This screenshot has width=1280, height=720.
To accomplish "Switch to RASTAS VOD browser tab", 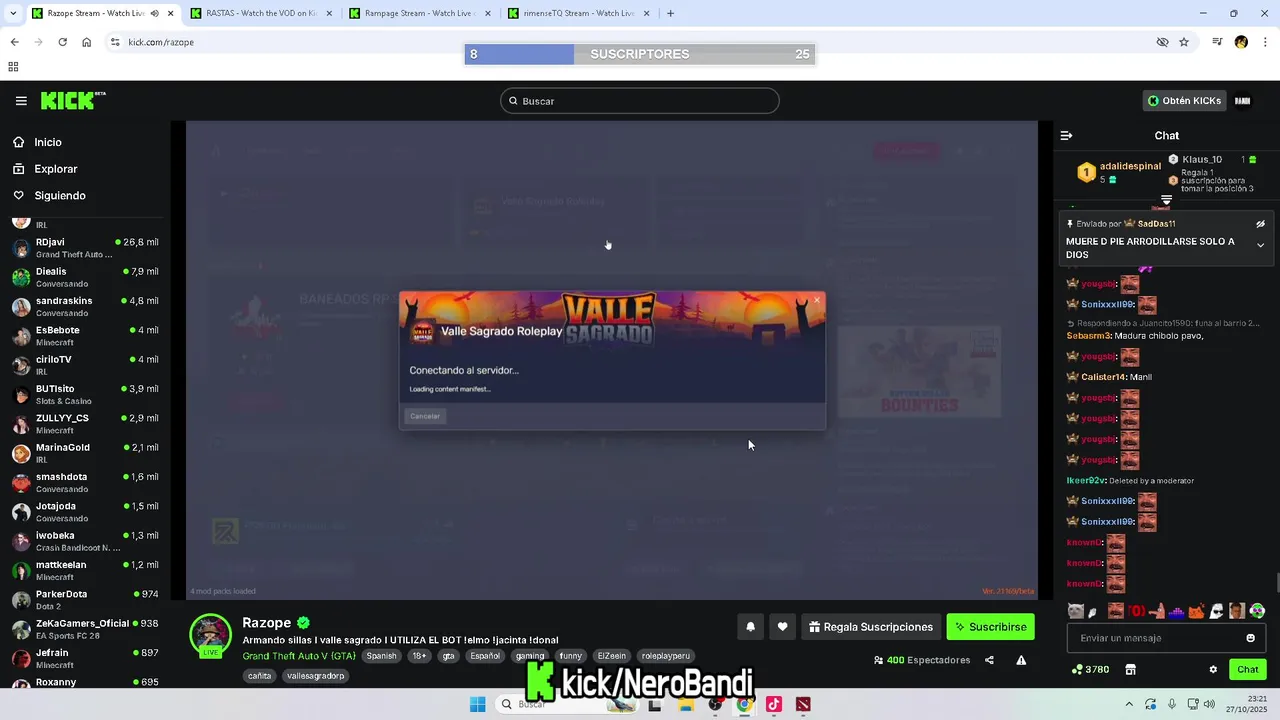I will [x=262, y=13].
